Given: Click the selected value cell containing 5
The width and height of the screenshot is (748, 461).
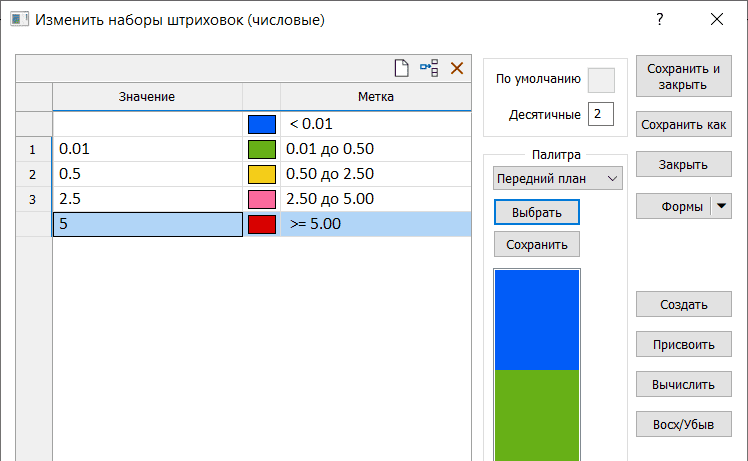Looking at the screenshot, I should pyautogui.click(x=147, y=224).
